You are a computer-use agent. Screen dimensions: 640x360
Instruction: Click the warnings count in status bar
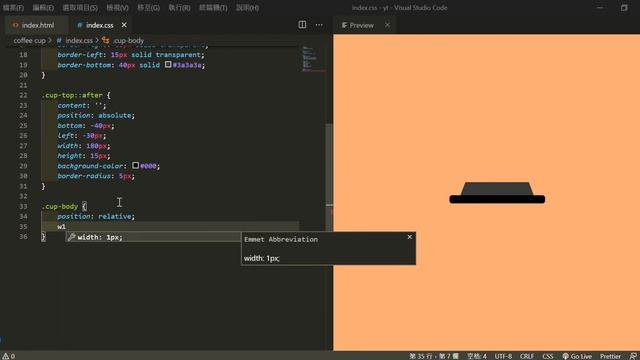click(9, 356)
